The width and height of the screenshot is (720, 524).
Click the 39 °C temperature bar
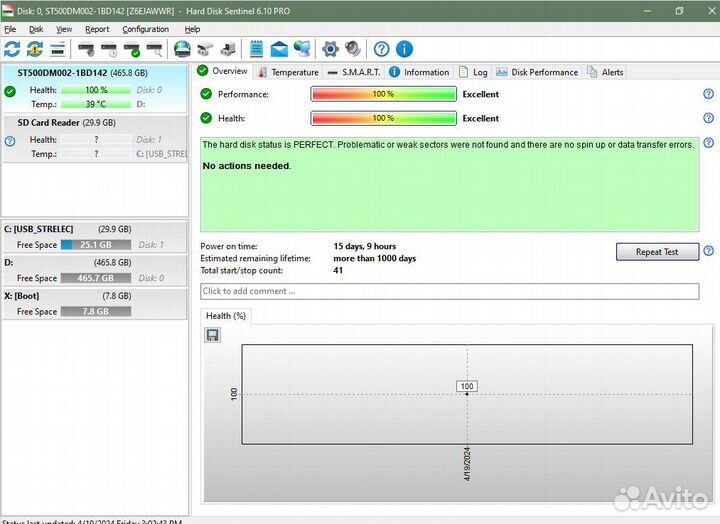click(96, 104)
